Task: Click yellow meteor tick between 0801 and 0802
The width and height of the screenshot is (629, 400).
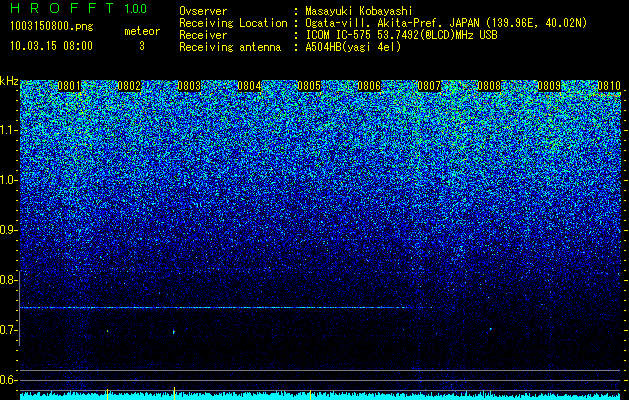Action: pyautogui.click(x=107, y=394)
